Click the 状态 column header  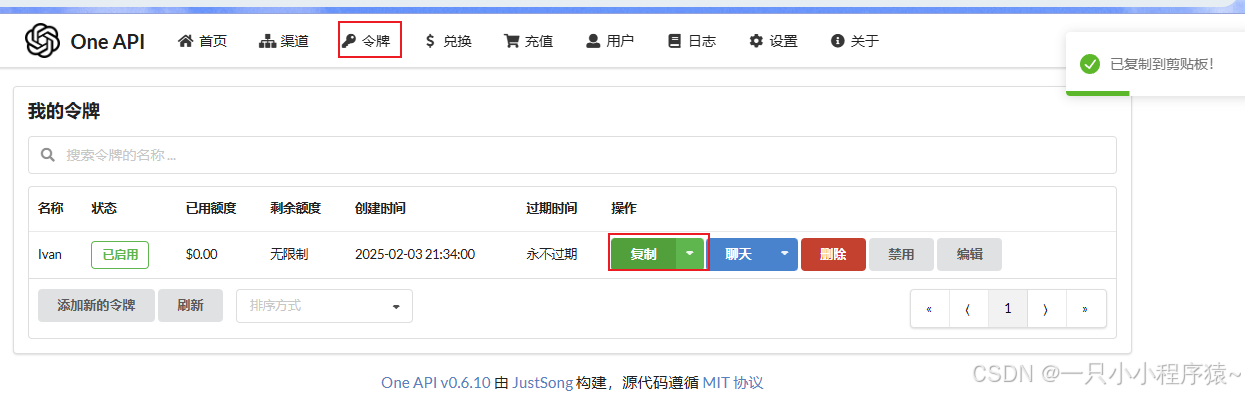coord(104,208)
